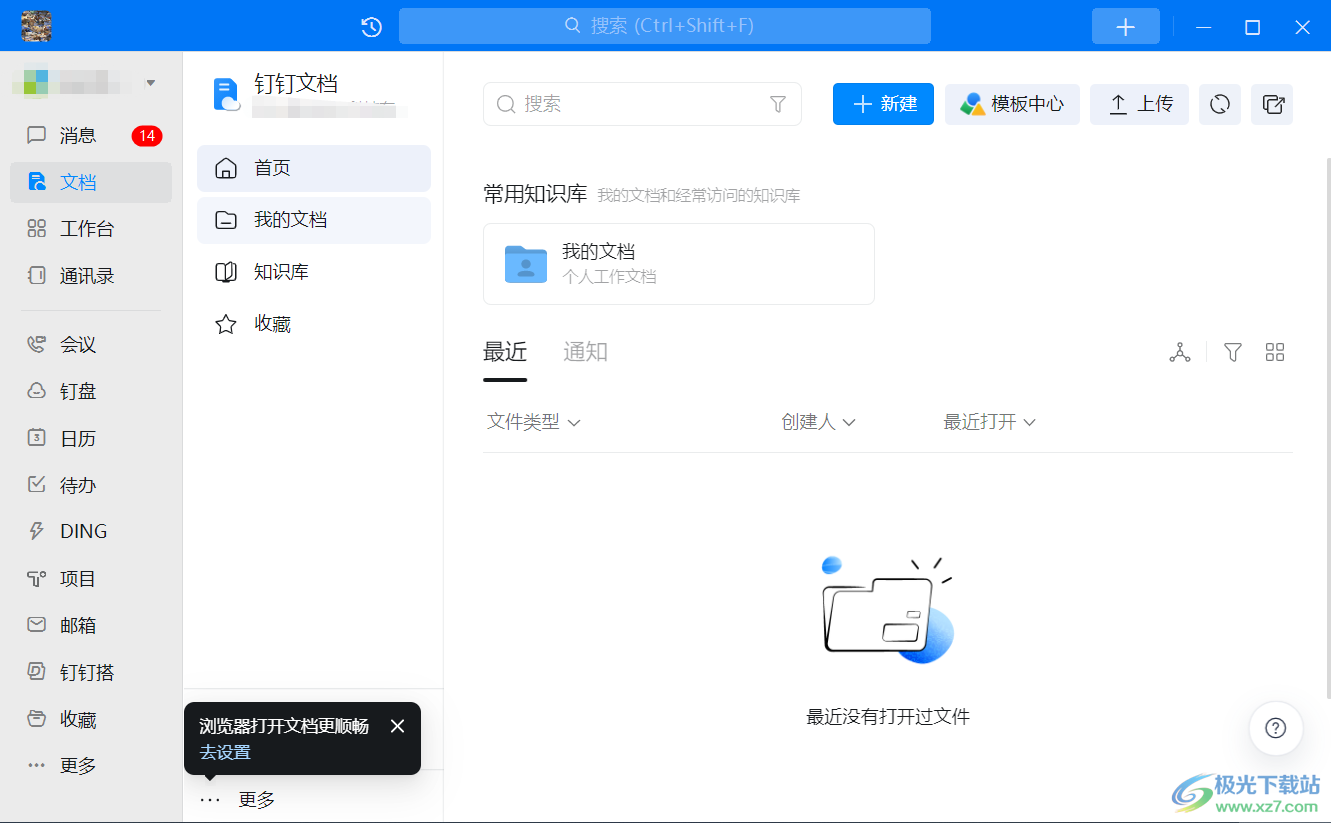
Task: Open 通讯录 in the left sidebar
Action: [91, 276]
